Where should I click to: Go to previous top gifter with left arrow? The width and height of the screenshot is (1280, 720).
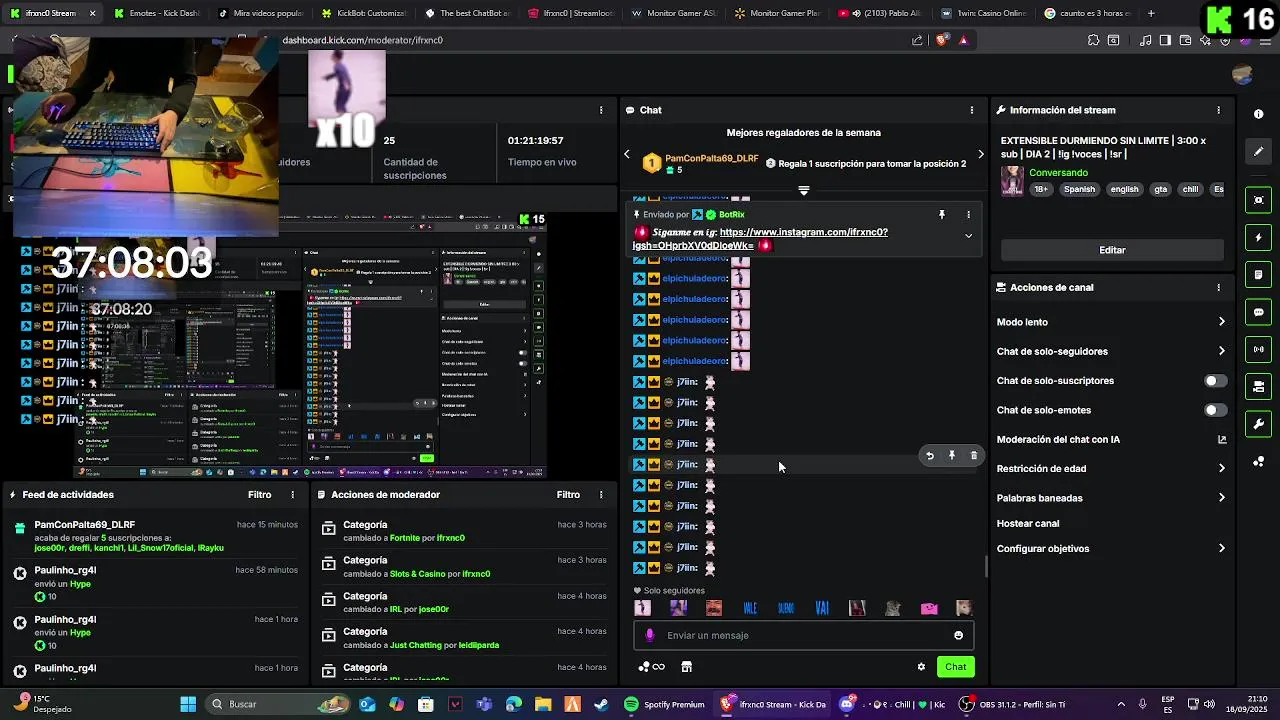point(627,154)
